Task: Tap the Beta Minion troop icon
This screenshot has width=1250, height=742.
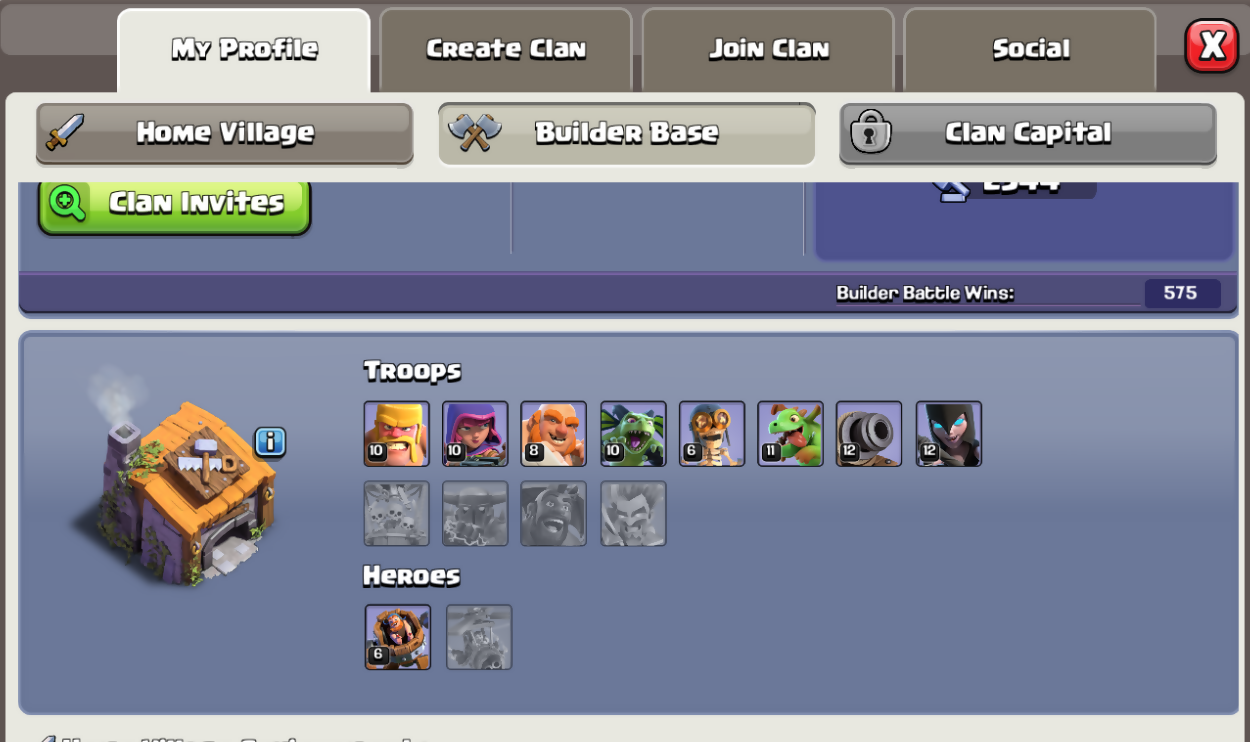Action: pyautogui.click(x=633, y=434)
